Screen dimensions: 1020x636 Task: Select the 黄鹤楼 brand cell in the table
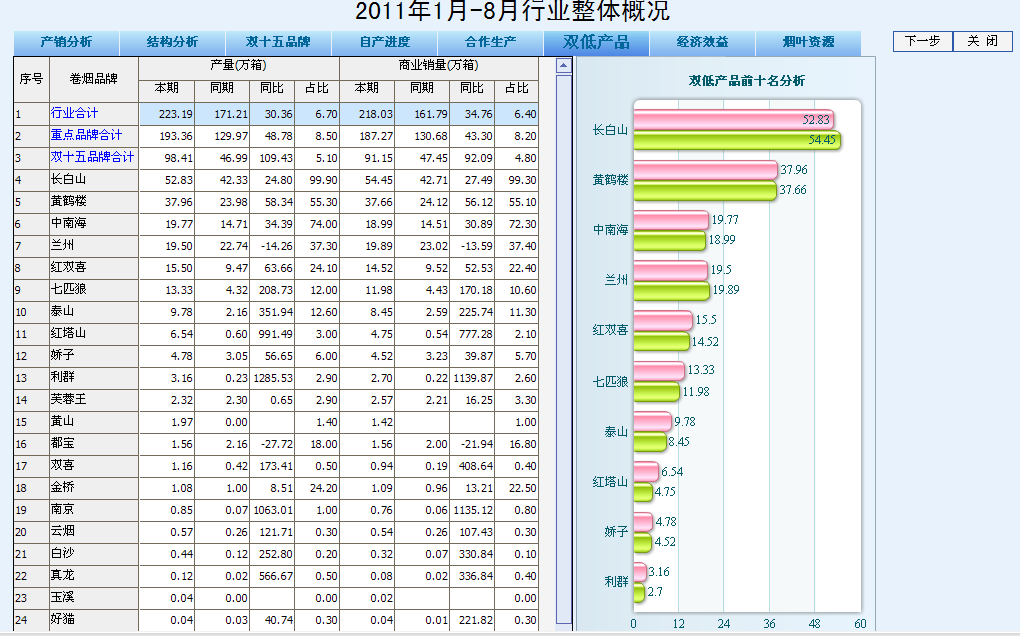point(94,202)
